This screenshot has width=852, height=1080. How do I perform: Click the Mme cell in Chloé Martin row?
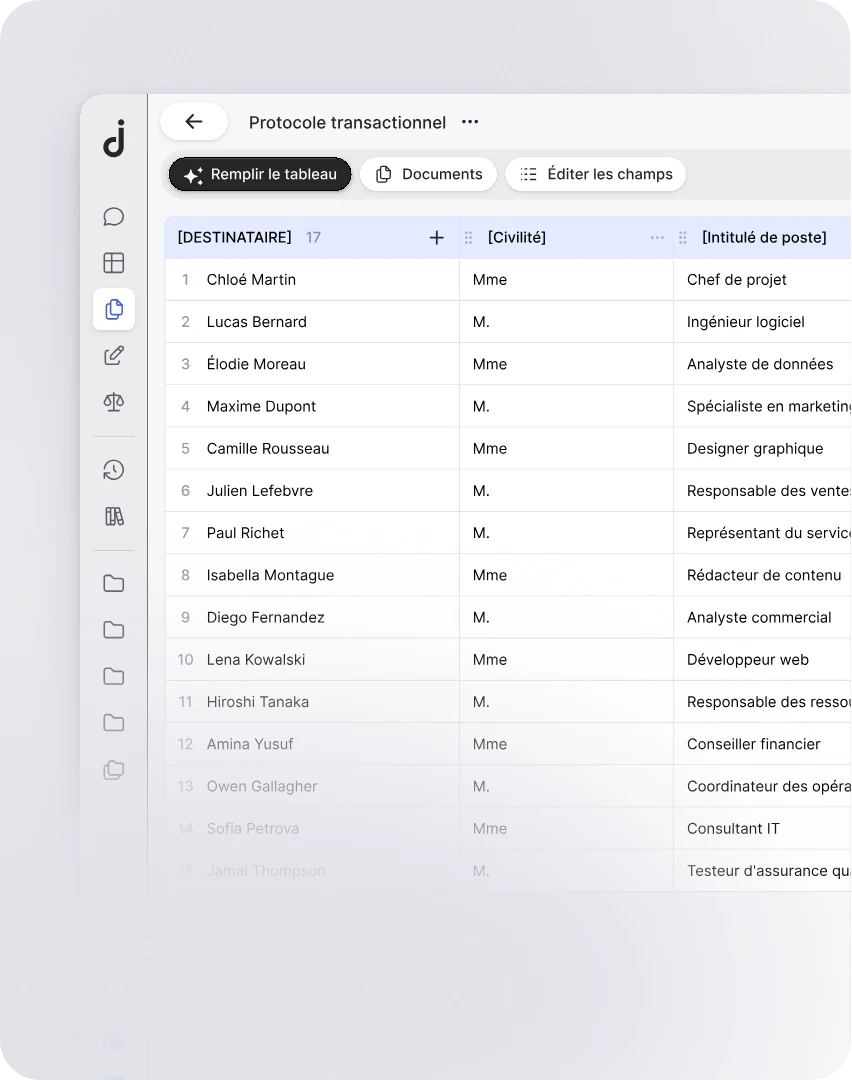pos(566,280)
